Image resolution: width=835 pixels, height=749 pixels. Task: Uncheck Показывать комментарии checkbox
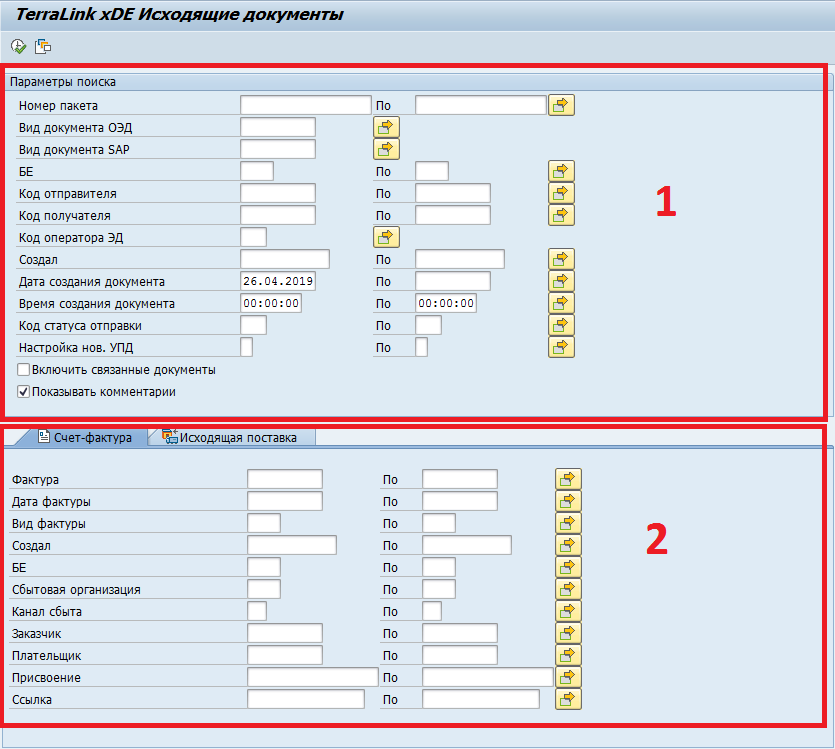click(x=24, y=392)
